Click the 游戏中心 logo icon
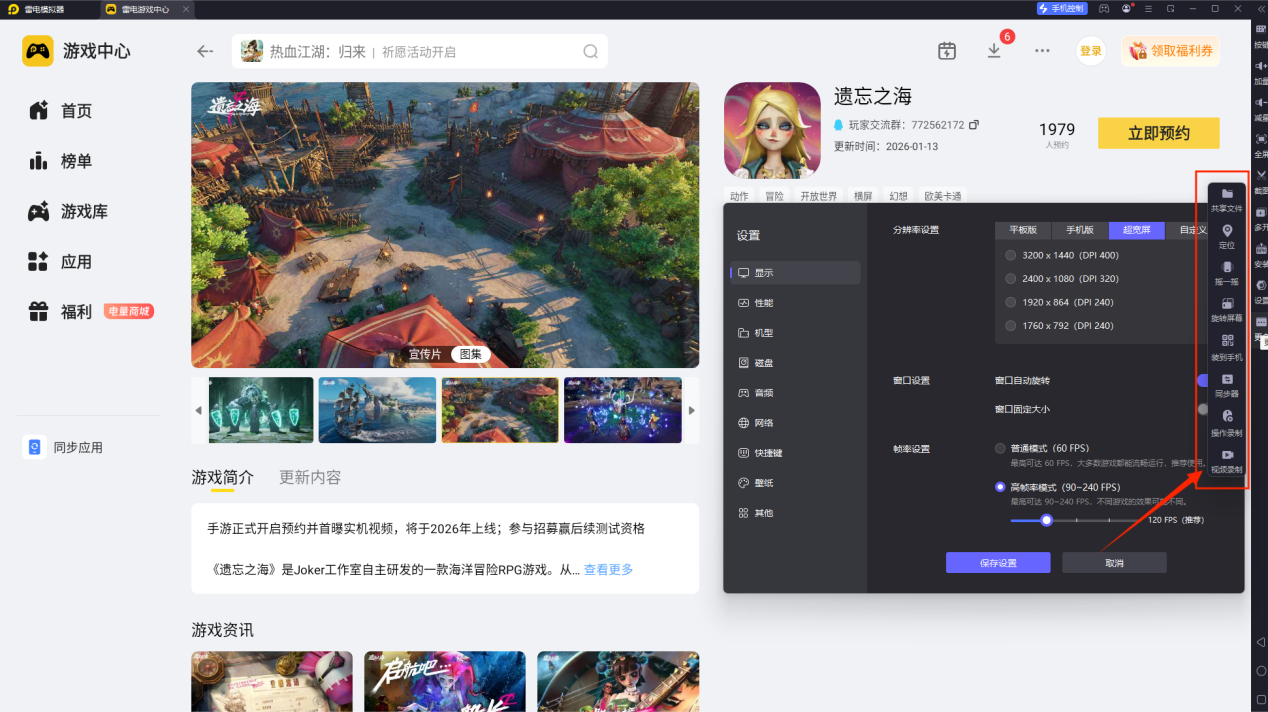This screenshot has width=1268, height=712. (38, 51)
